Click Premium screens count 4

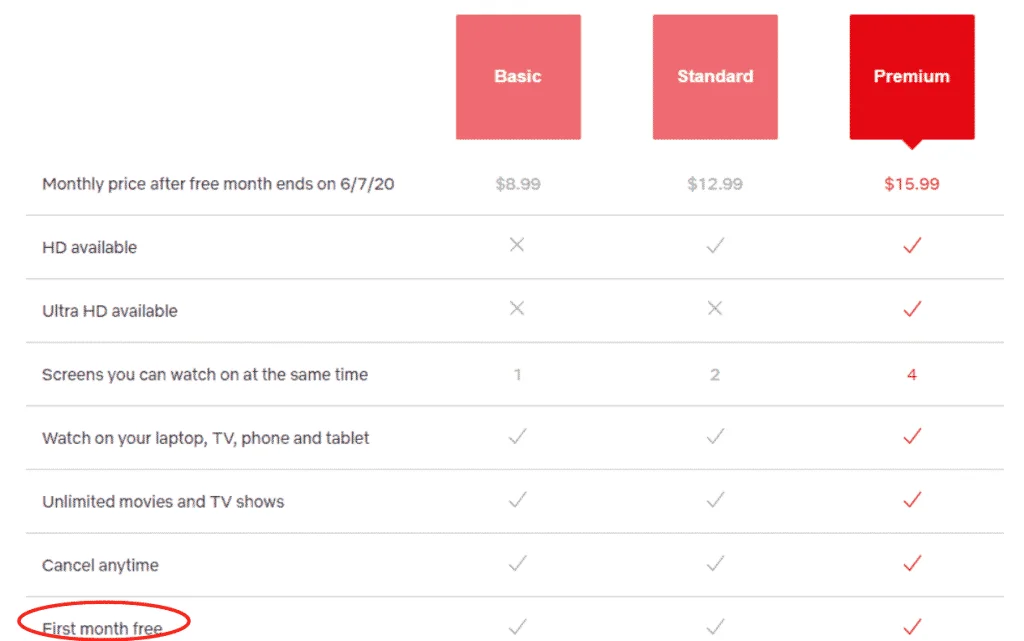tap(912, 375)
